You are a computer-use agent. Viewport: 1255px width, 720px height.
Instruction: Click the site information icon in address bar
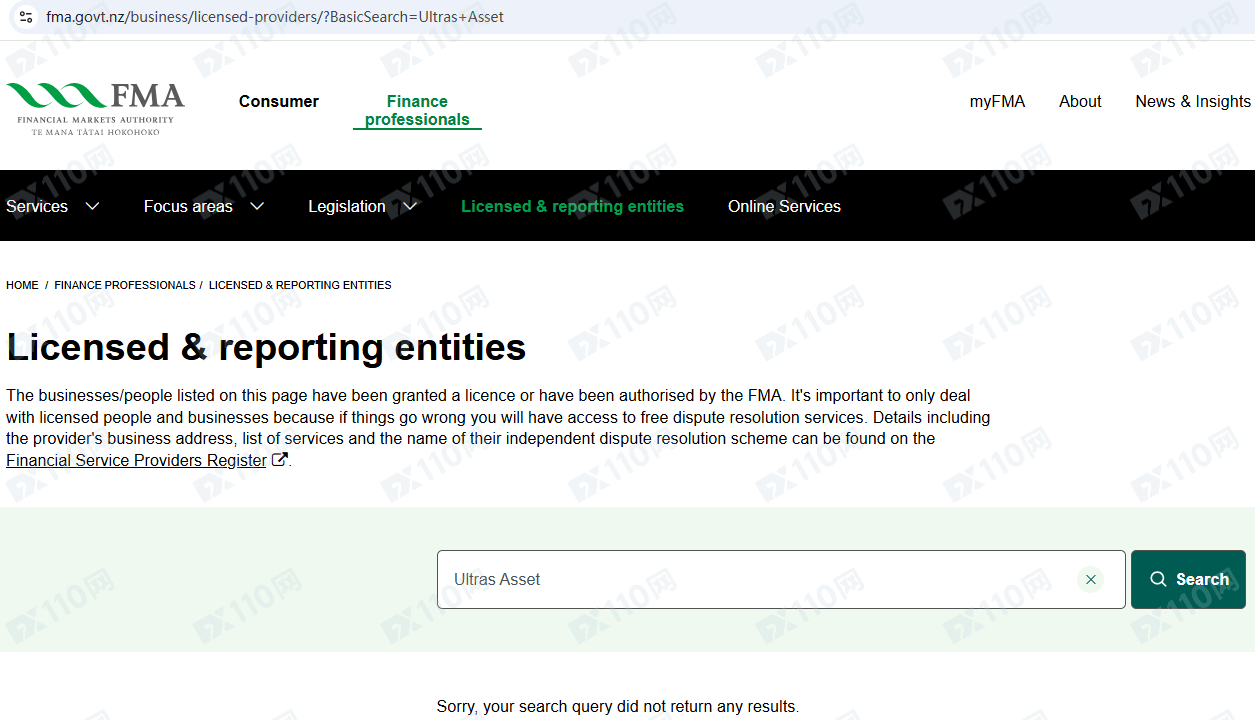pos(26,17)
